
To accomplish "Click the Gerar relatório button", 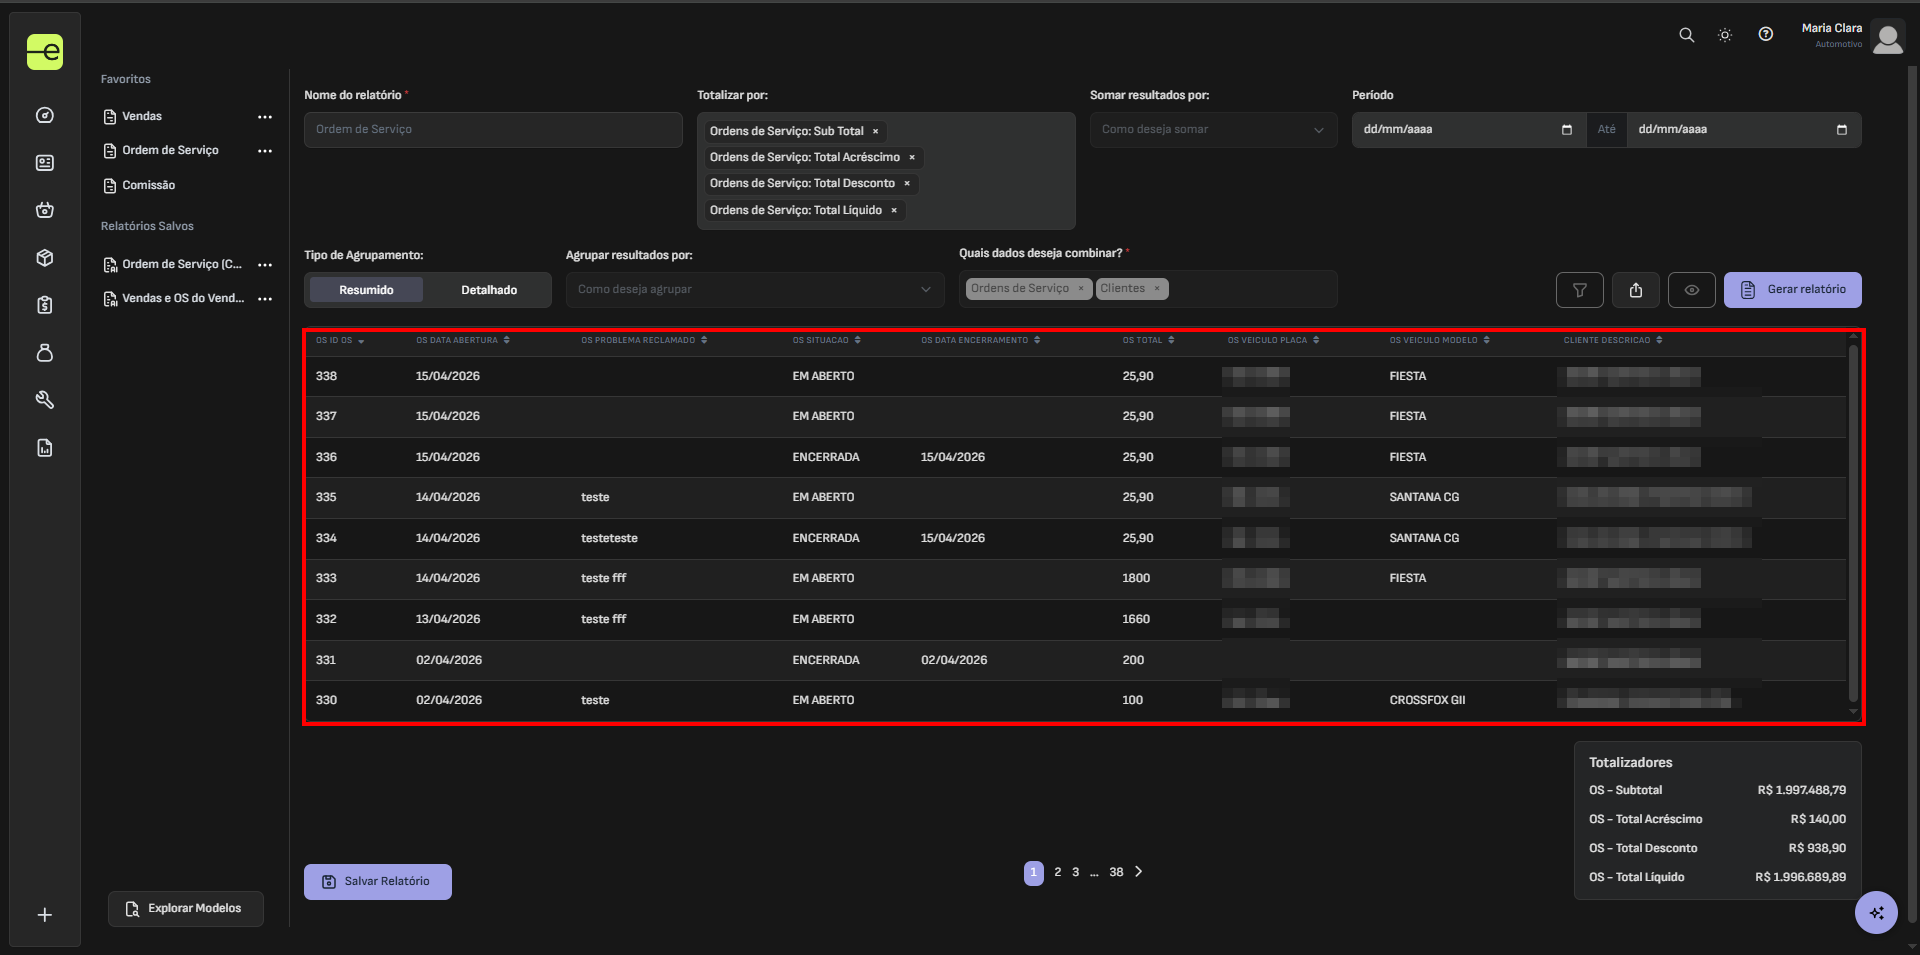I will [x=1792, y=290].
